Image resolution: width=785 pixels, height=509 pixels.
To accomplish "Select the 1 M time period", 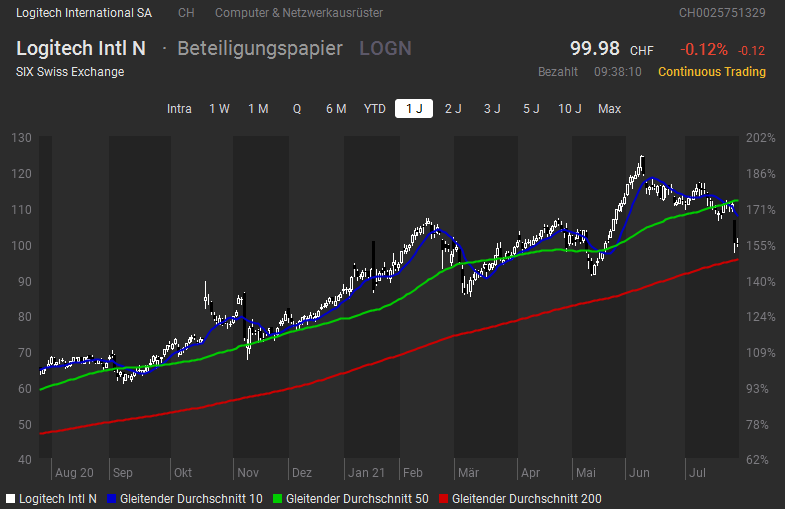I will click(258, 109).
